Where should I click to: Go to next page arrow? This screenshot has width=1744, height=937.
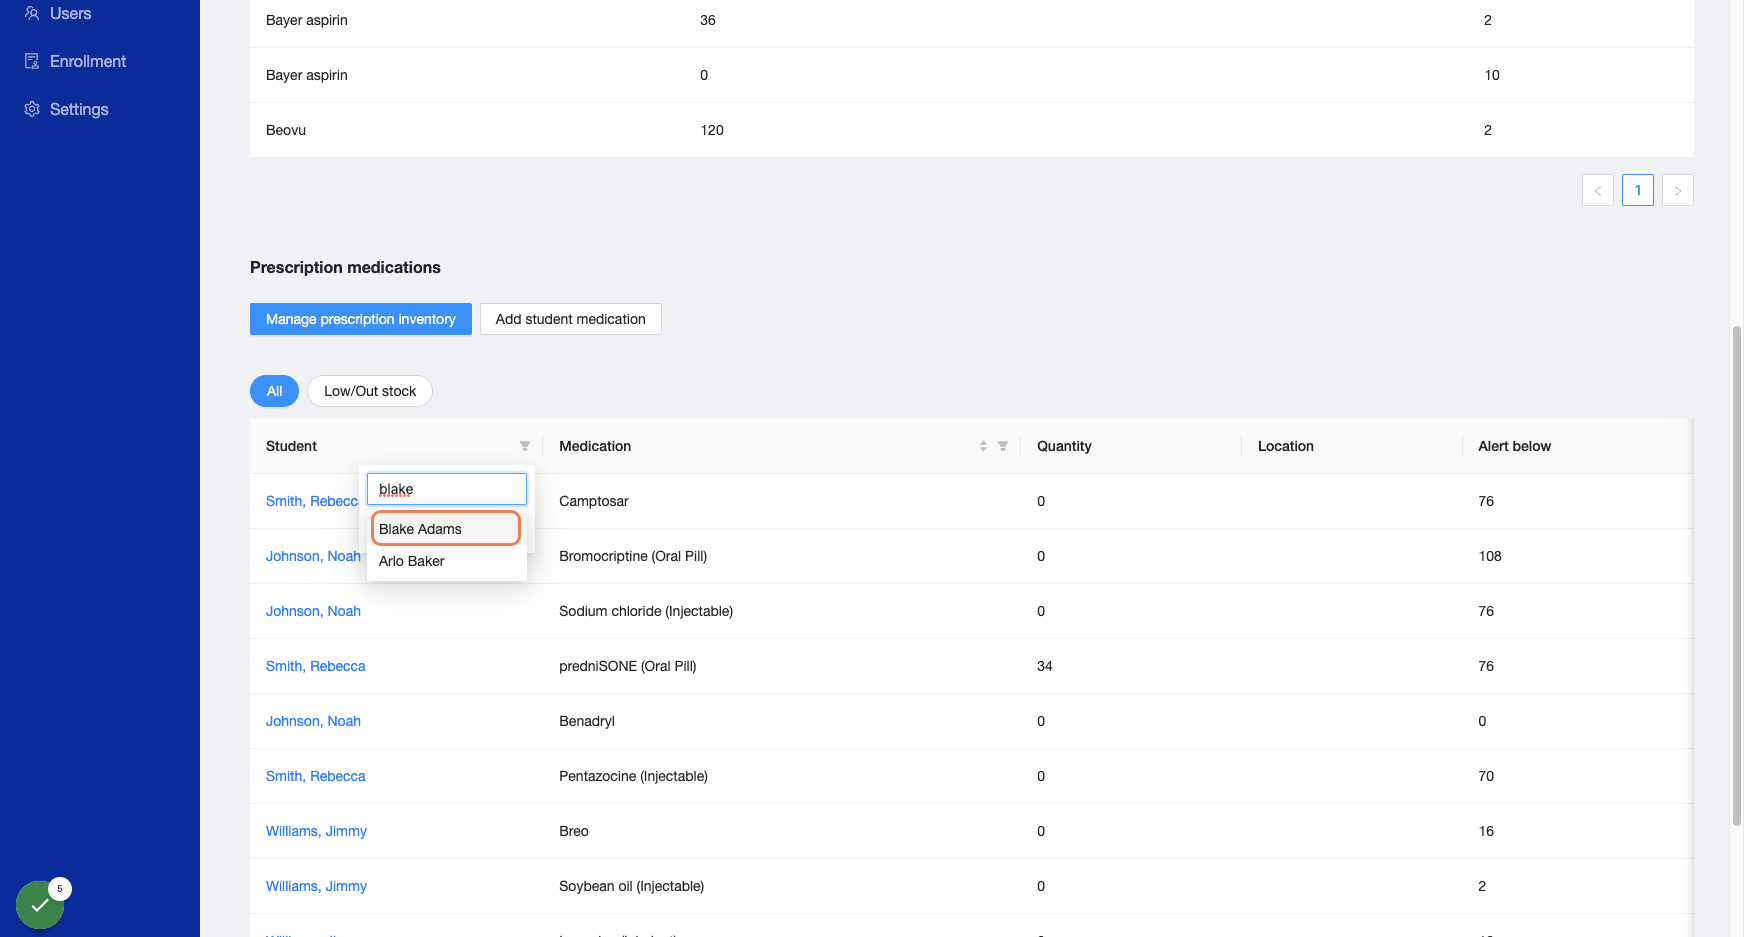pos(1677,190)
